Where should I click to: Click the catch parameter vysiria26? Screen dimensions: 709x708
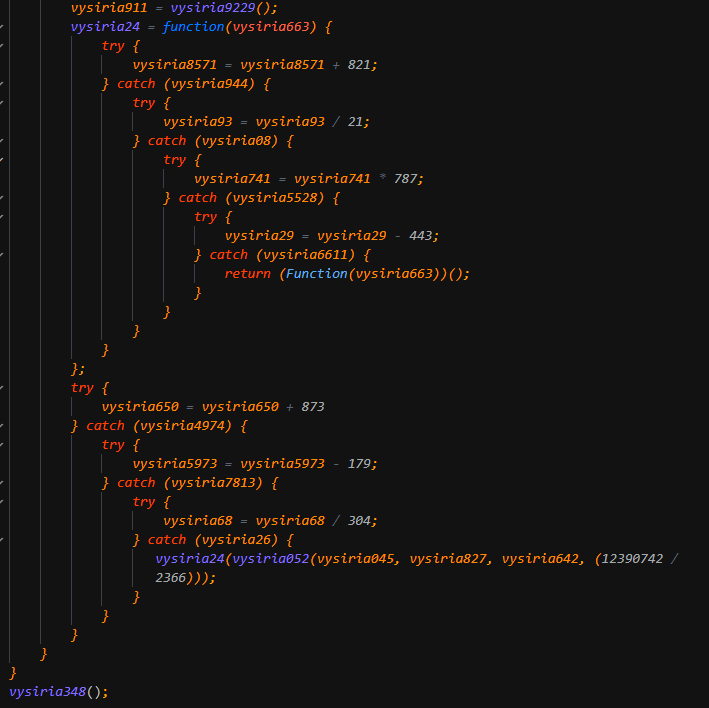236,540
